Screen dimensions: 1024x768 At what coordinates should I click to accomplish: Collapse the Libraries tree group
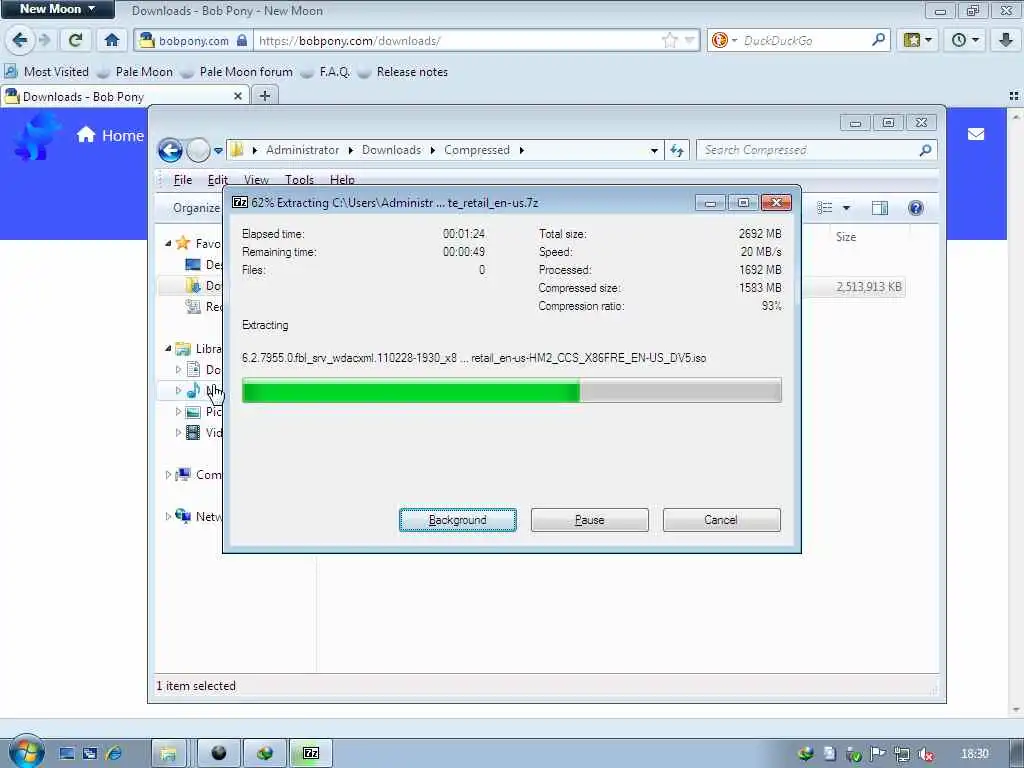168,348
